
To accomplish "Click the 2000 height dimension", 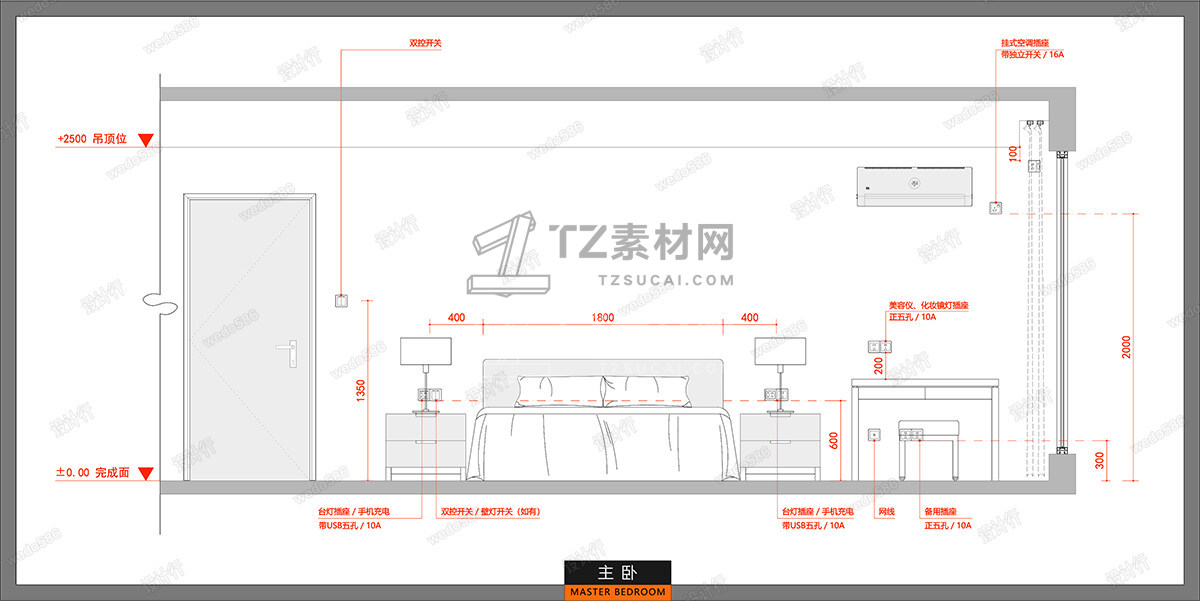I will pyautogui.click(x=1127, y=348).
